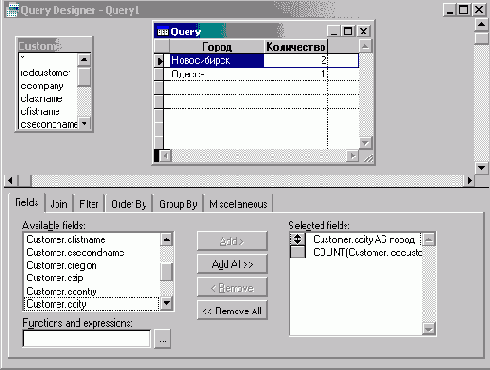Image resolution: width=490 pixels, height=370 pixels.
Task: Click the Available fields scrollbar thumb
Action: tap(166, 272)
